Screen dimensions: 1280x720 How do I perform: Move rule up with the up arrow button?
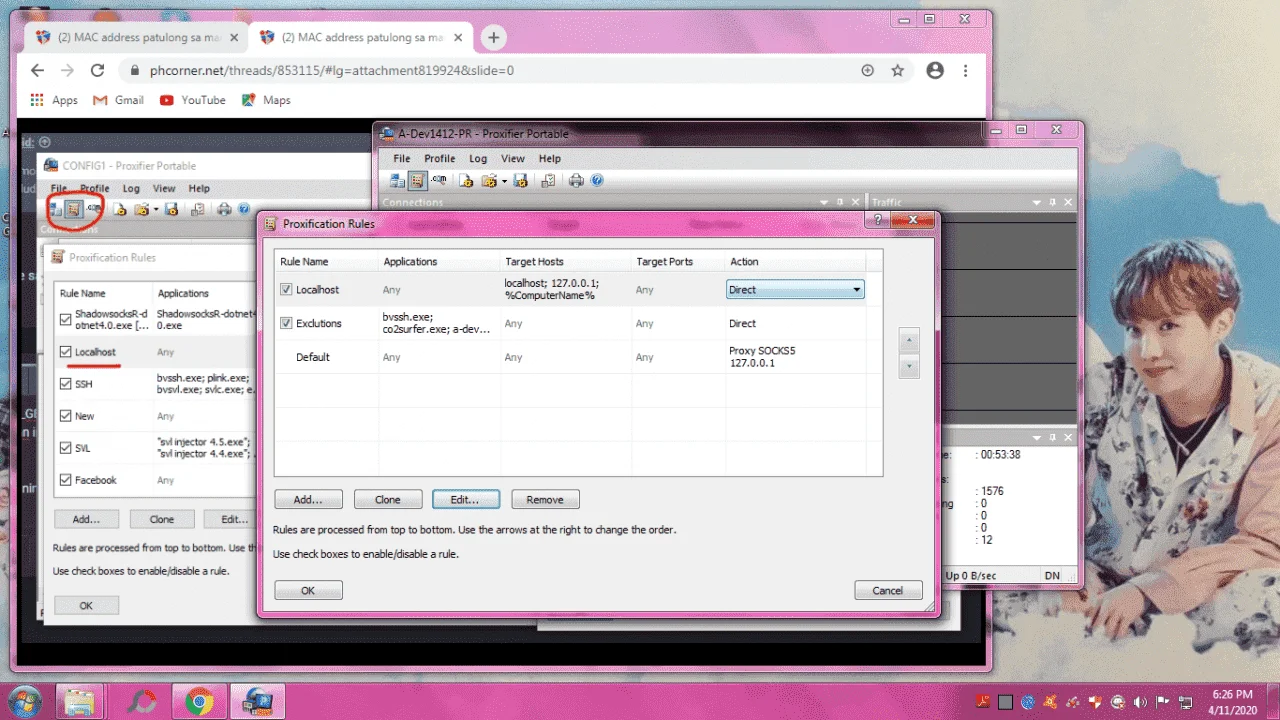(x=908, y=340)
